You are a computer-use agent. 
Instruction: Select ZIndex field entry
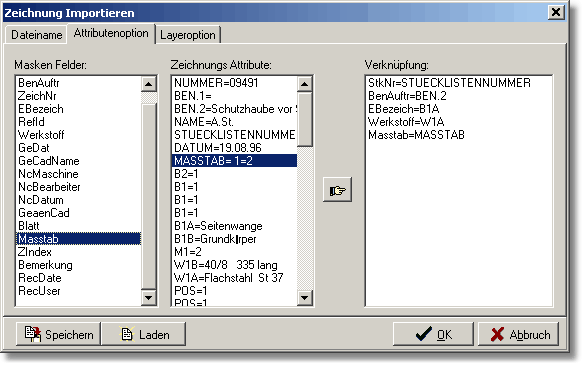[x=79, y=252]
